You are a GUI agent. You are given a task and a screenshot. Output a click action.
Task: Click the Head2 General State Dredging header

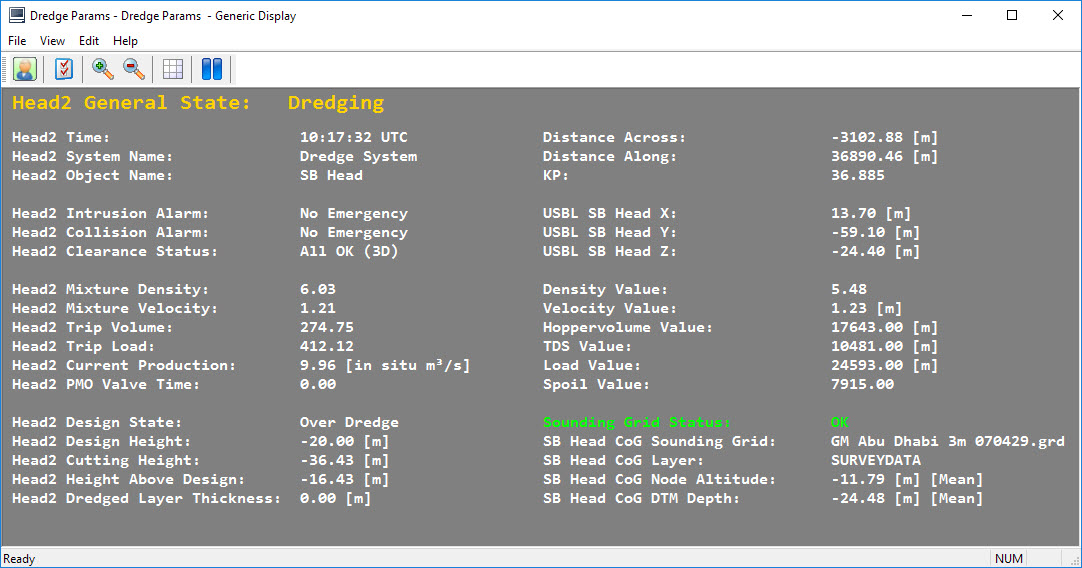[x=198, y=103]
